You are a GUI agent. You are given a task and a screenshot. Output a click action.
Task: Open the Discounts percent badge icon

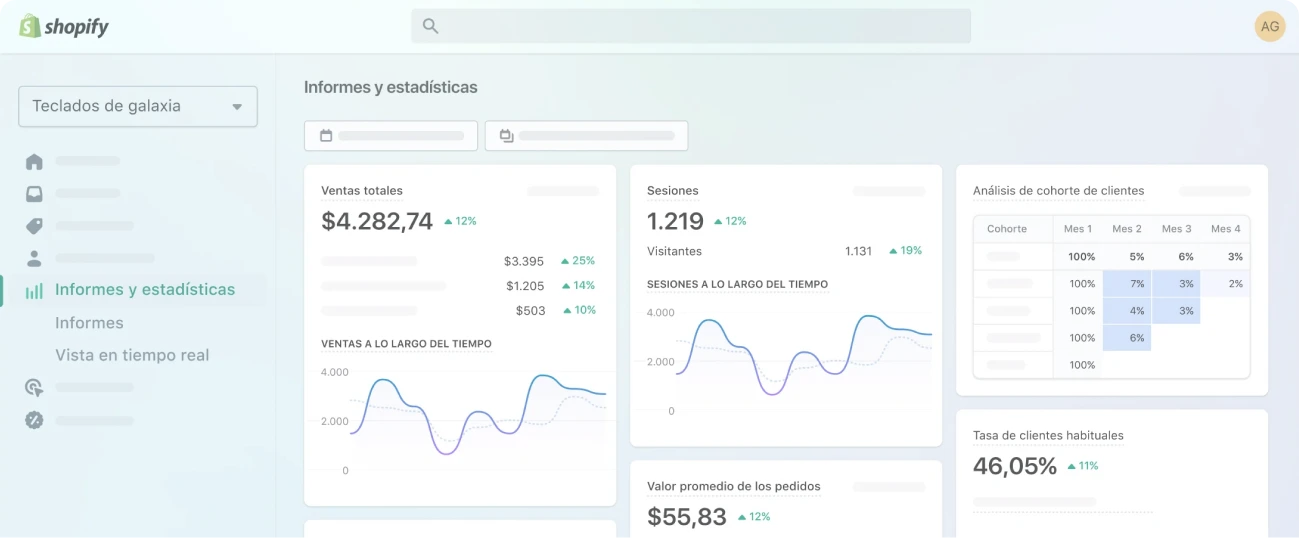[x=34, y=420]
